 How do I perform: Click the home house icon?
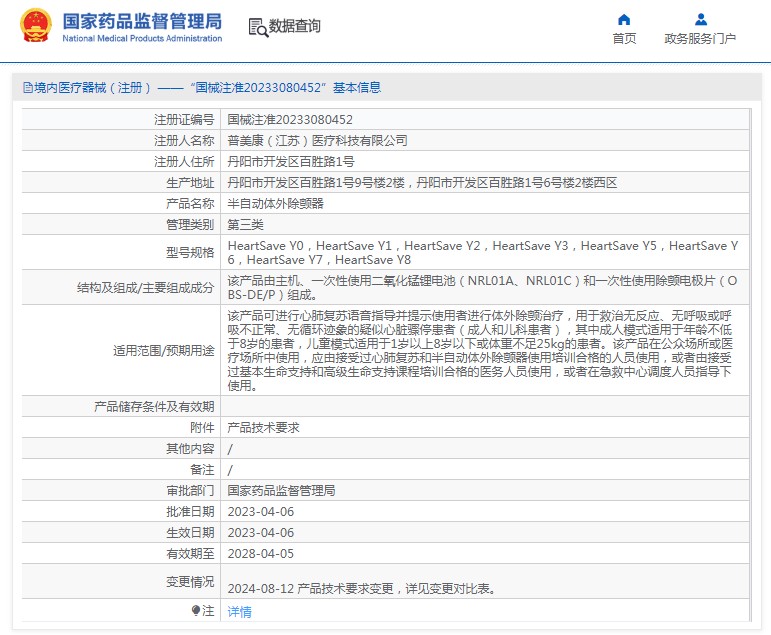click(x=624, y=19)
